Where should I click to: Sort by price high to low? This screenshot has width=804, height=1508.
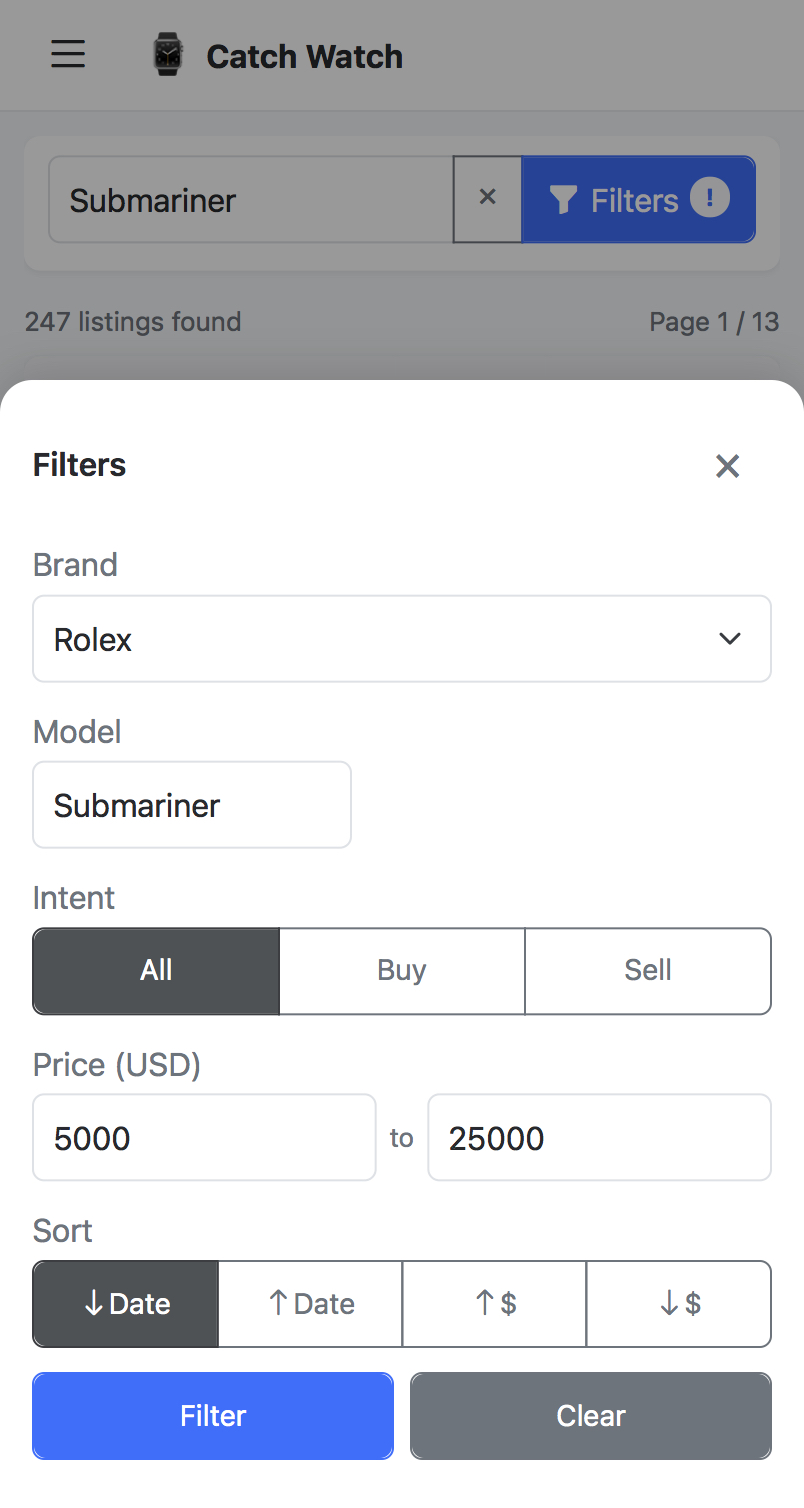coord(678,1303)
